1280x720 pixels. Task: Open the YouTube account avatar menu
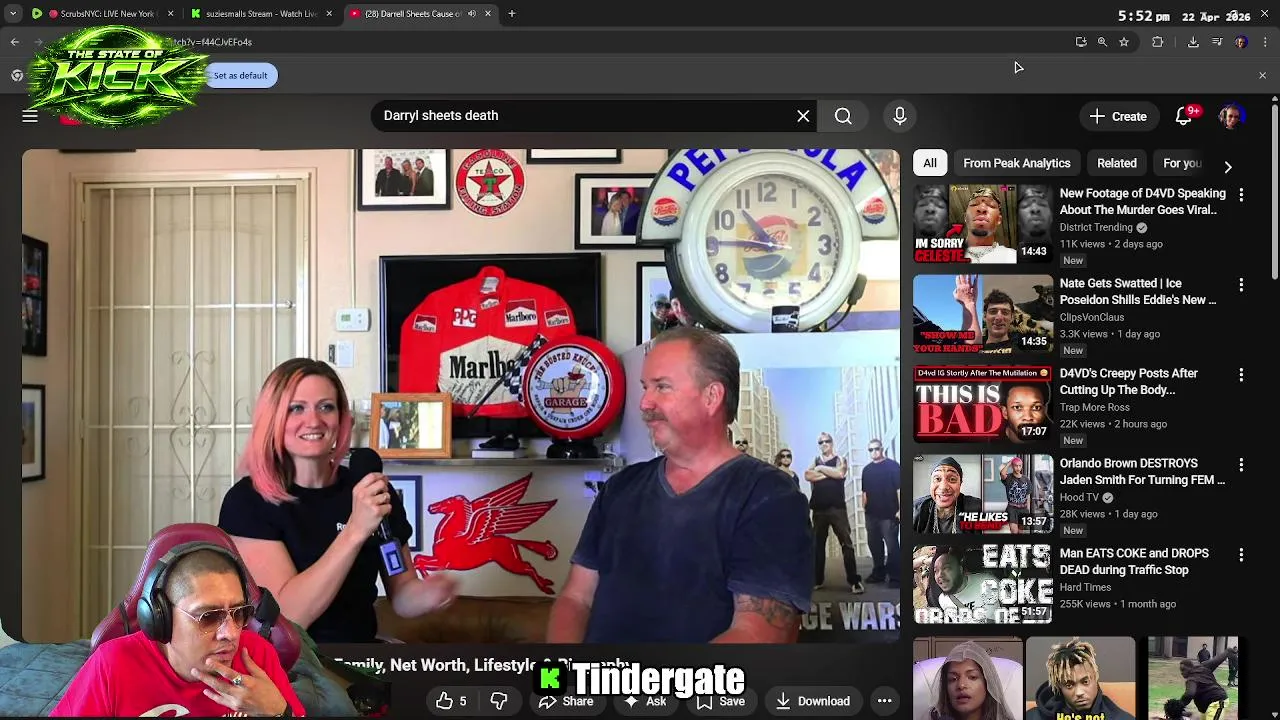pos(1231,116)
